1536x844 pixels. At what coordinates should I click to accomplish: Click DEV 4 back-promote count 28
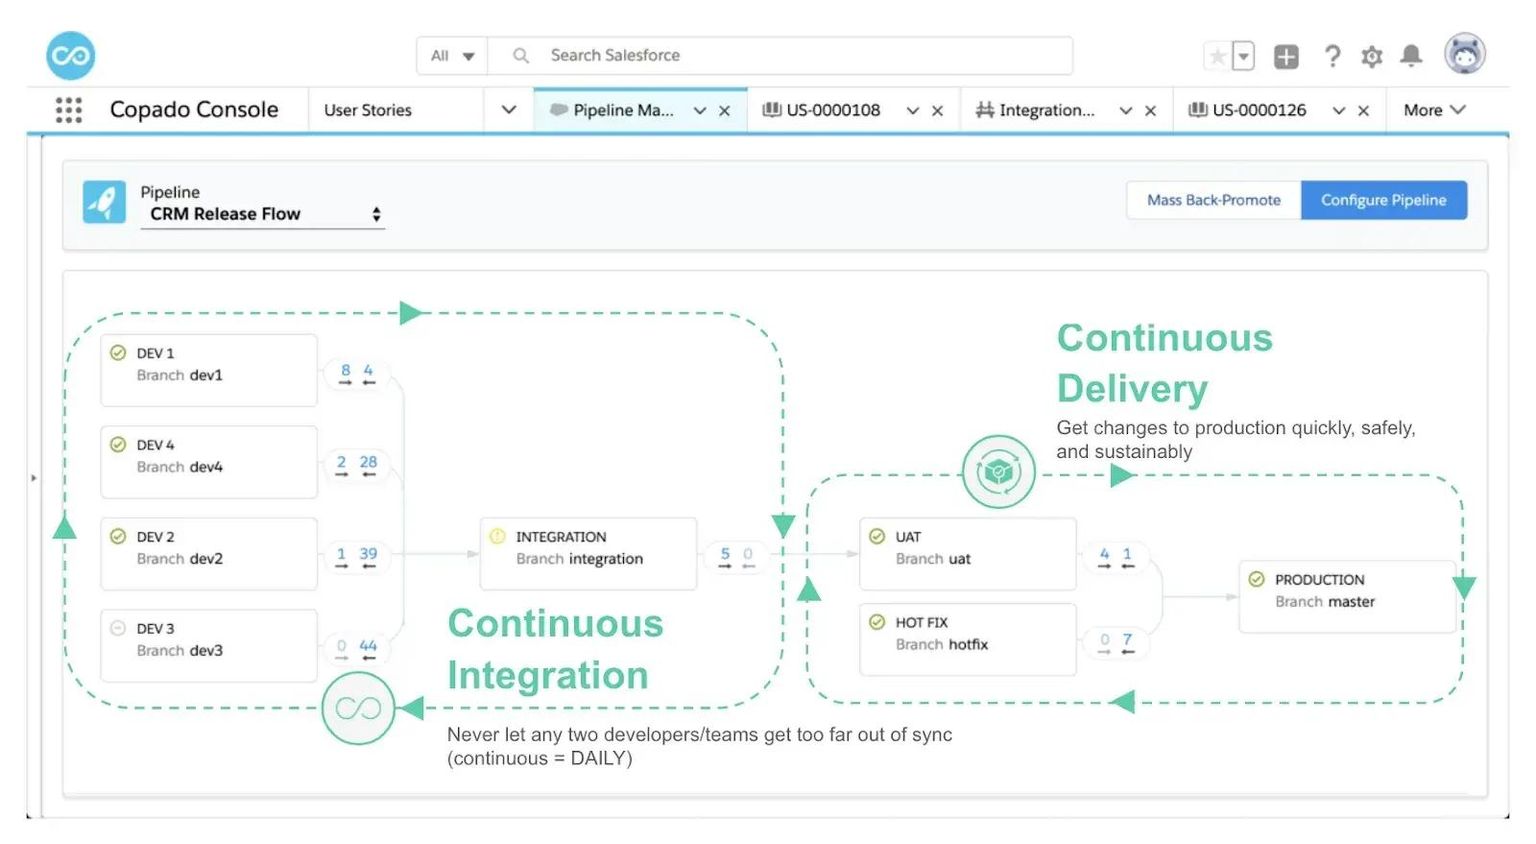(368, 466)
